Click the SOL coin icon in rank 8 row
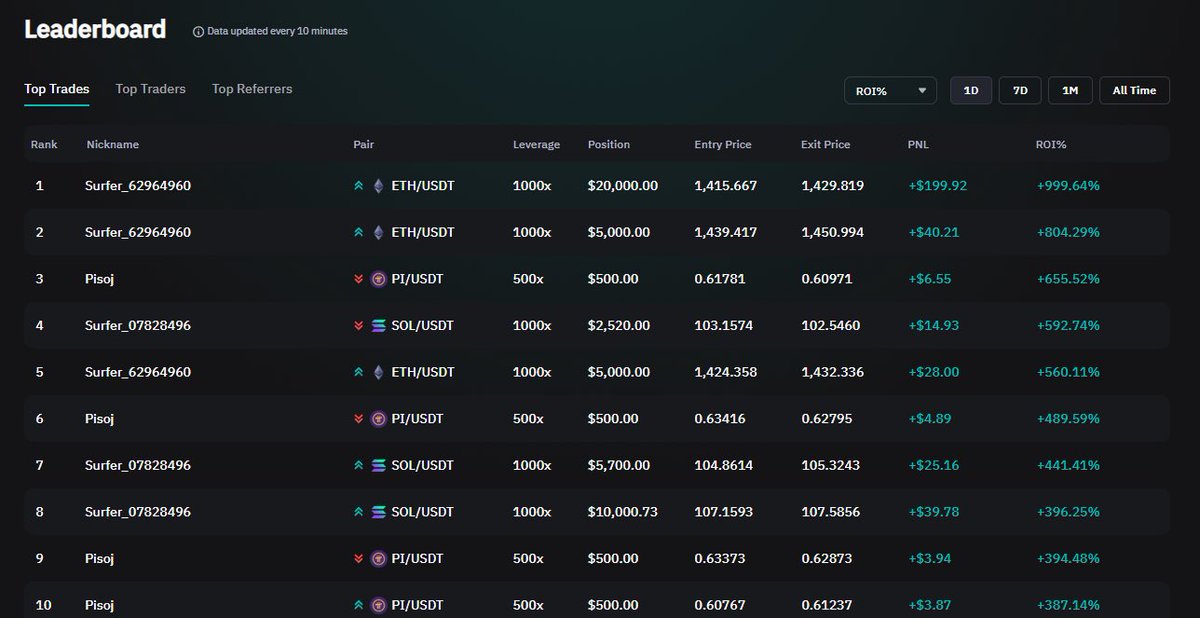This screenshot has width=1200, height=618. (378, 512)
